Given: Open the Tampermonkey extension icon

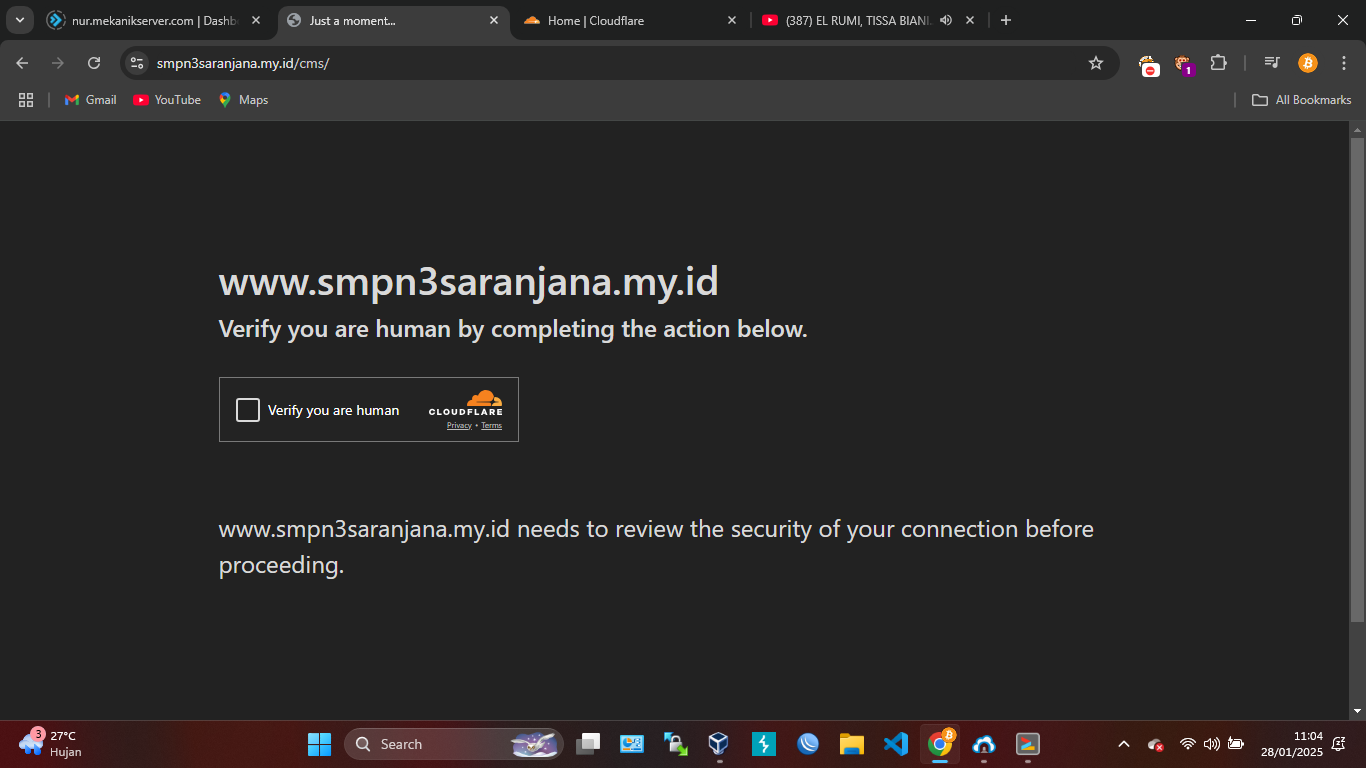Looking at the screenshot, I should point(1184,65).
